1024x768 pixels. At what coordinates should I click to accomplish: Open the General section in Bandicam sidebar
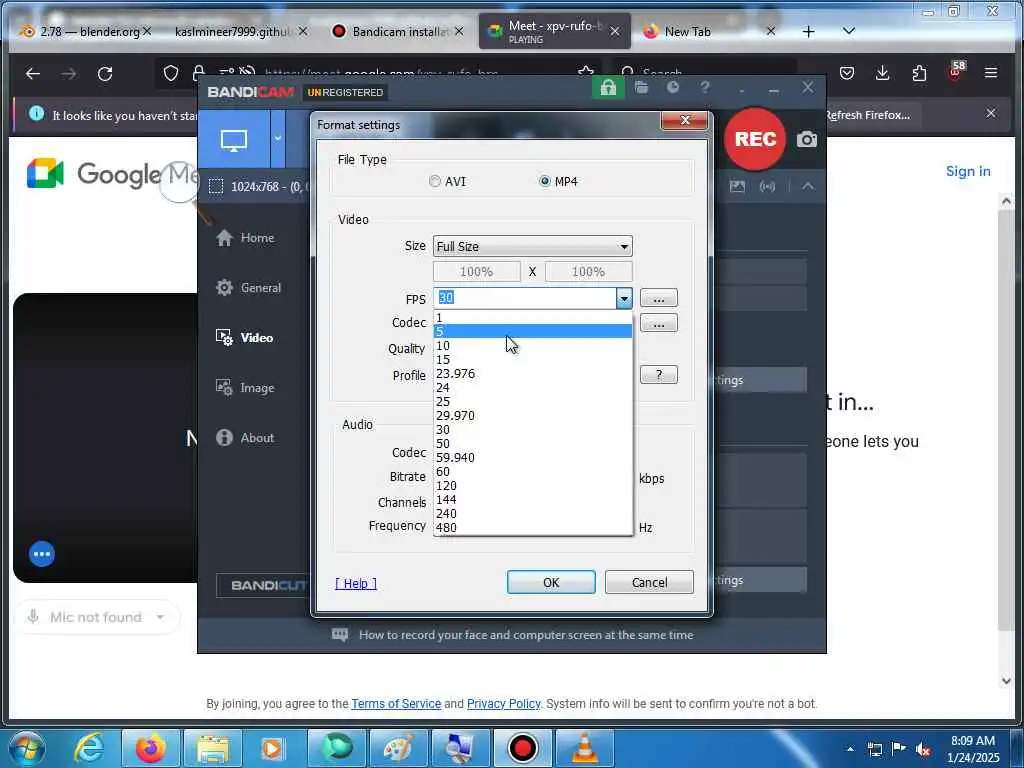248,287
